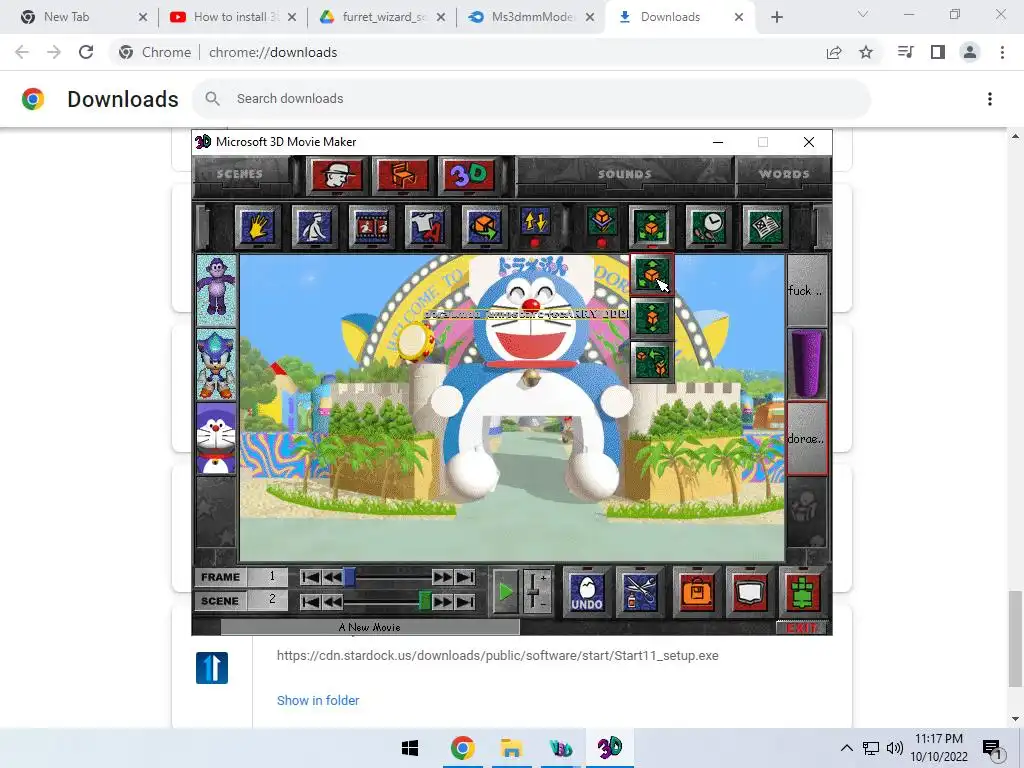Select the walking man action tool
The image size is (1024, 768).
(x=314, y=227)
